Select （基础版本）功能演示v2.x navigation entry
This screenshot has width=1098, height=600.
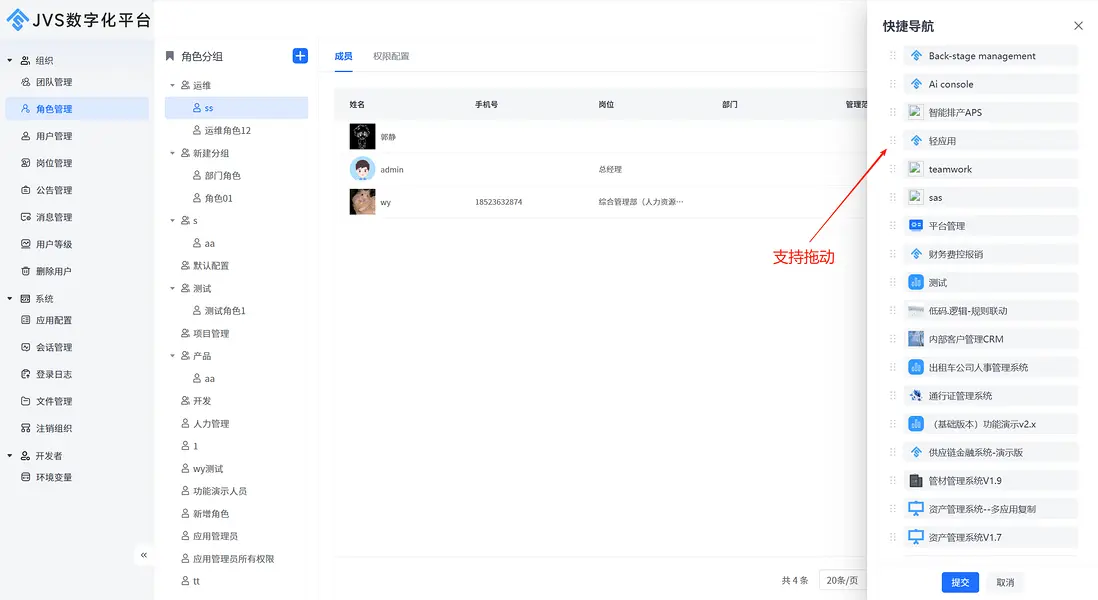pos(990,424)
